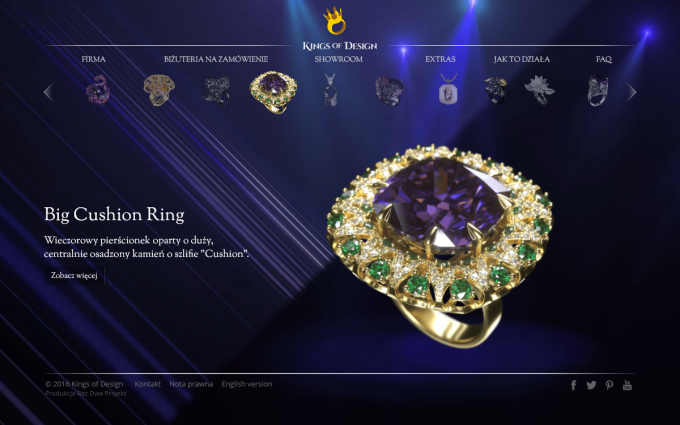Select the purple snake ring thumbnail

[x=98, y=90]
